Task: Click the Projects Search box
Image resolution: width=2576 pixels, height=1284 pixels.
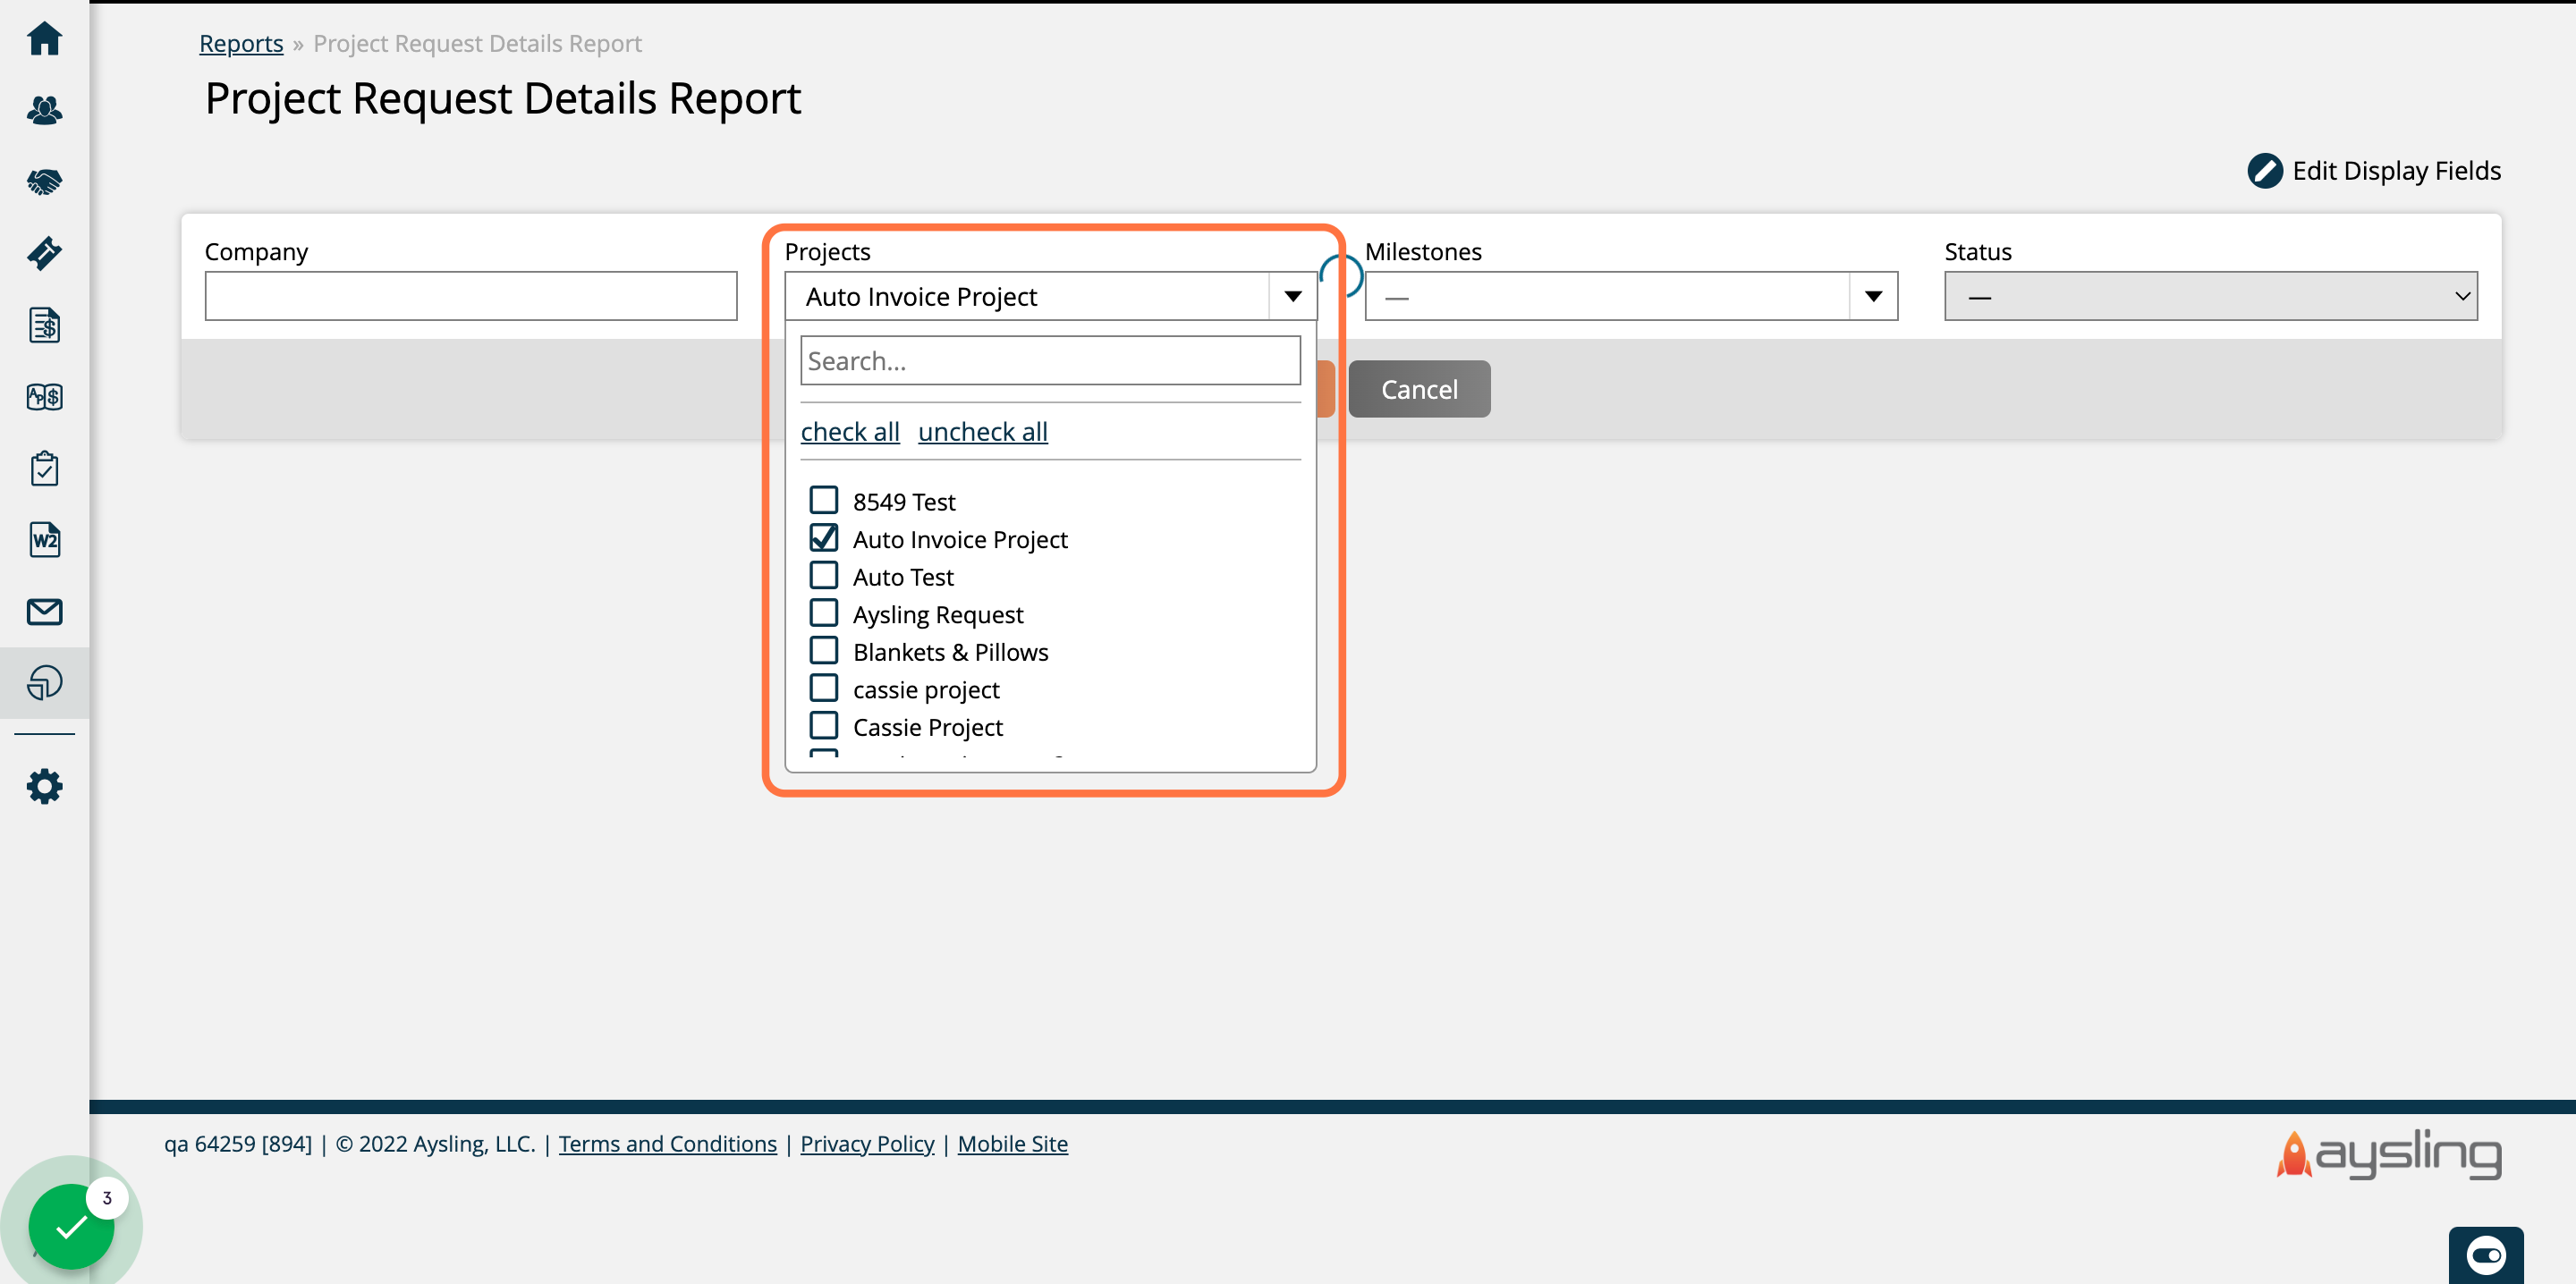Action: coord(1050,360)
